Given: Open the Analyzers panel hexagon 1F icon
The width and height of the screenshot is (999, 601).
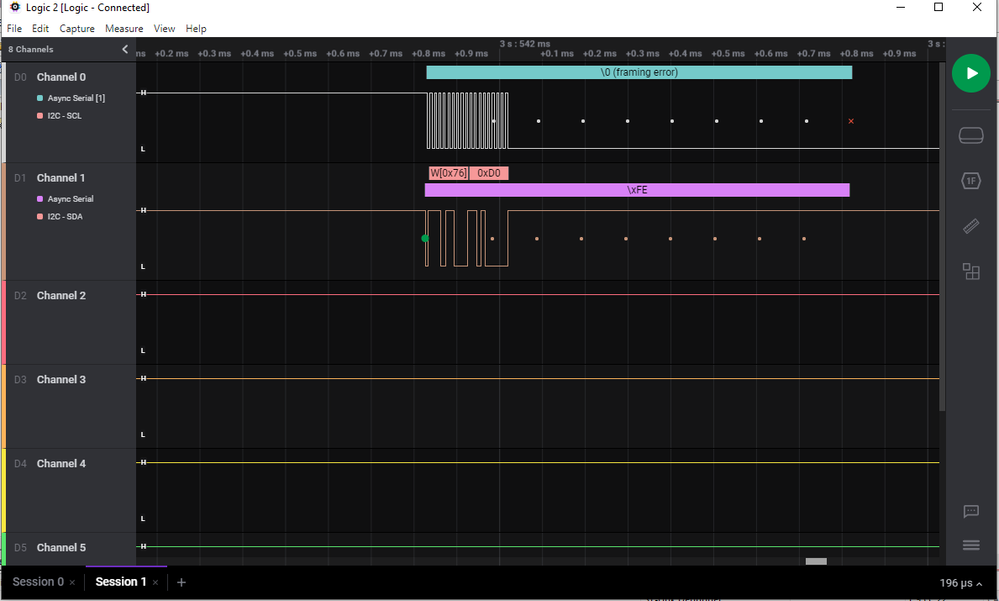Looking at the screenshot, I should pos(971,181).
